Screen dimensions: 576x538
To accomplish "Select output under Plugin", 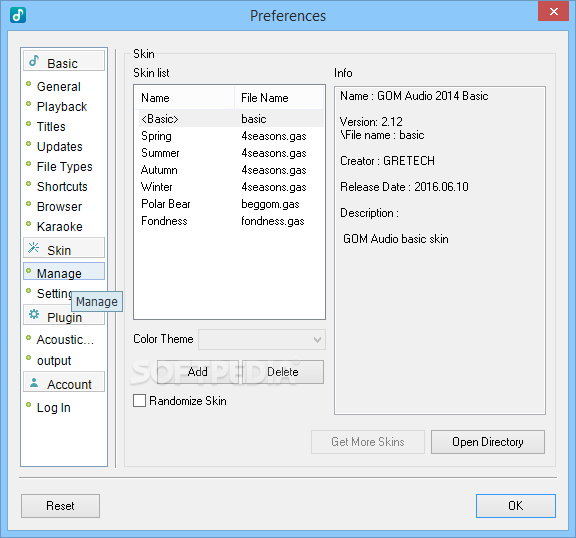I will [54, 361].
